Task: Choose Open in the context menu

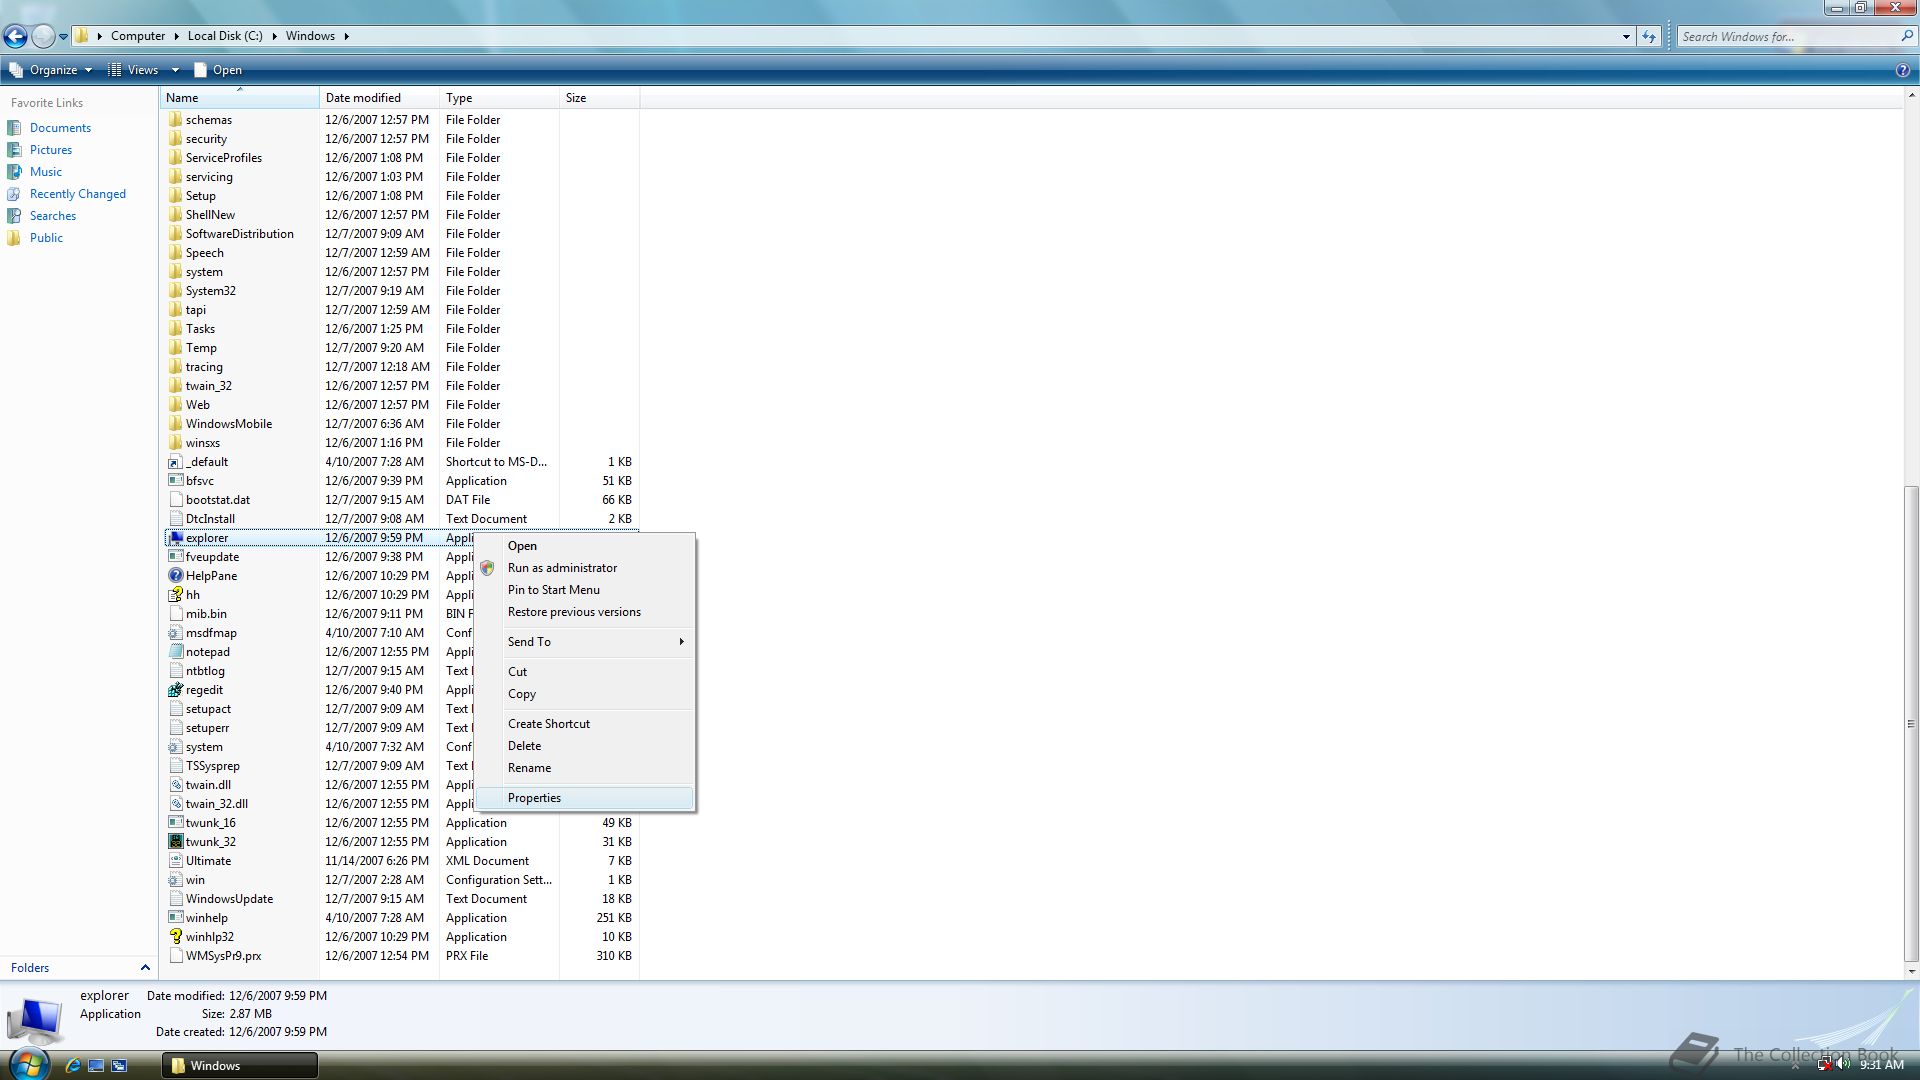Action: pyautogui.click(x=585, y=546)
